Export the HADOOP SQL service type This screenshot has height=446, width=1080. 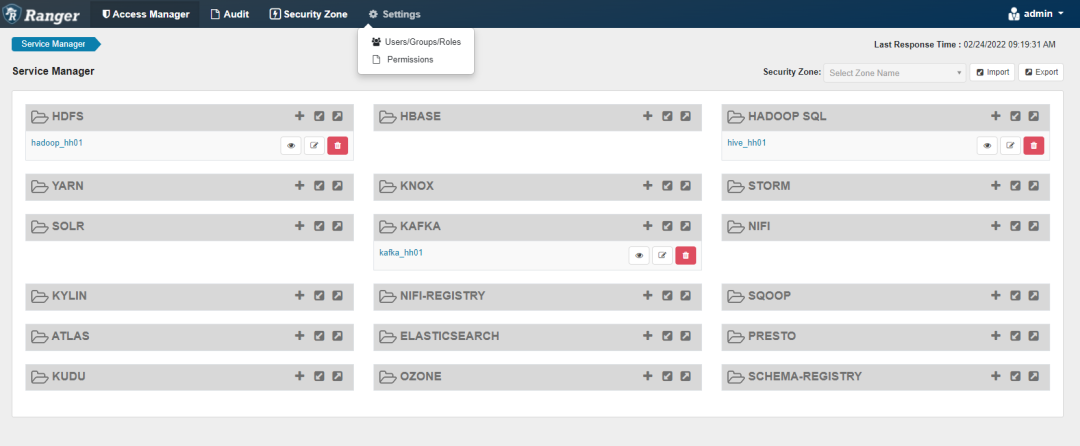pos(1033,116)
